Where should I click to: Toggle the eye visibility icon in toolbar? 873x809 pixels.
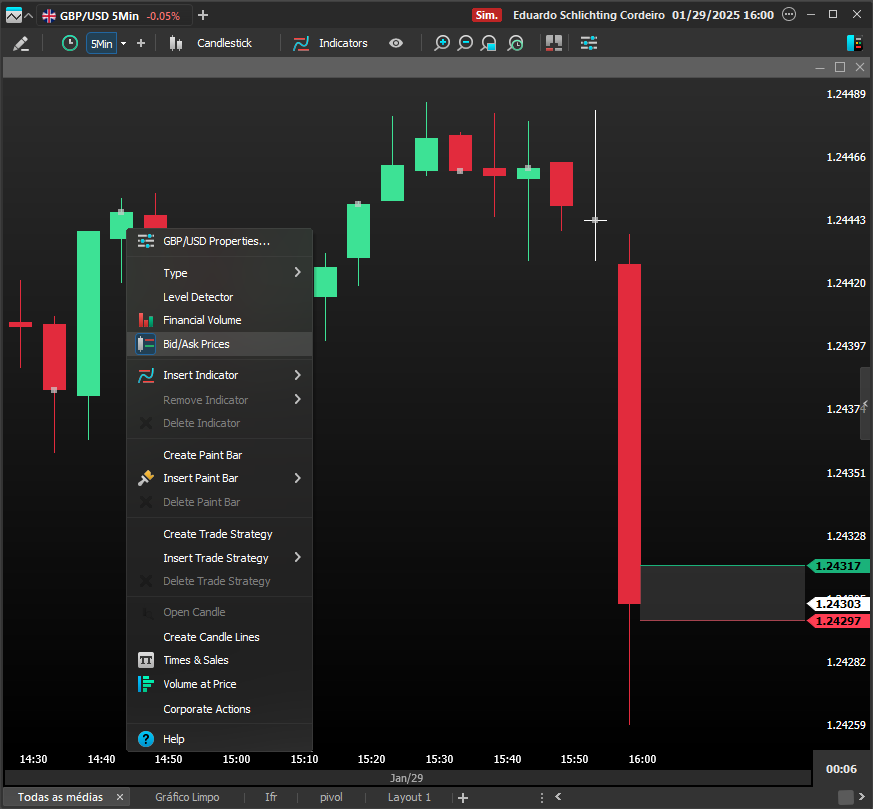pyautogui.click(x=397, y=43)
